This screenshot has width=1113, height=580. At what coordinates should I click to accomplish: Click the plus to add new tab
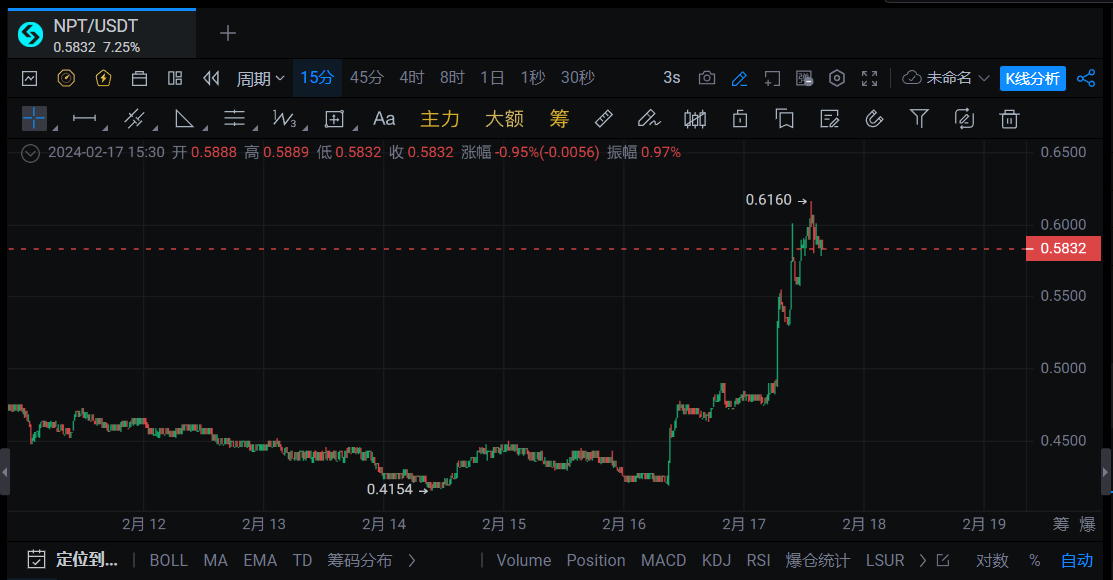pyautogui.click(x=228, y=33)
